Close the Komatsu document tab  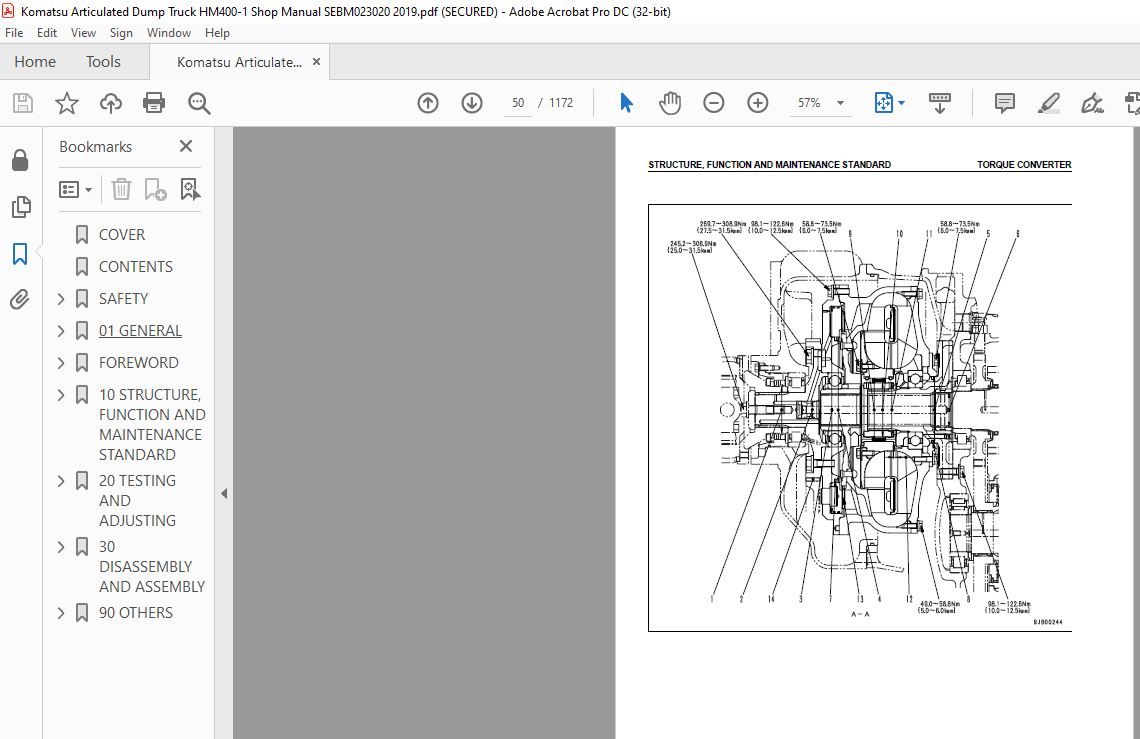316,62
